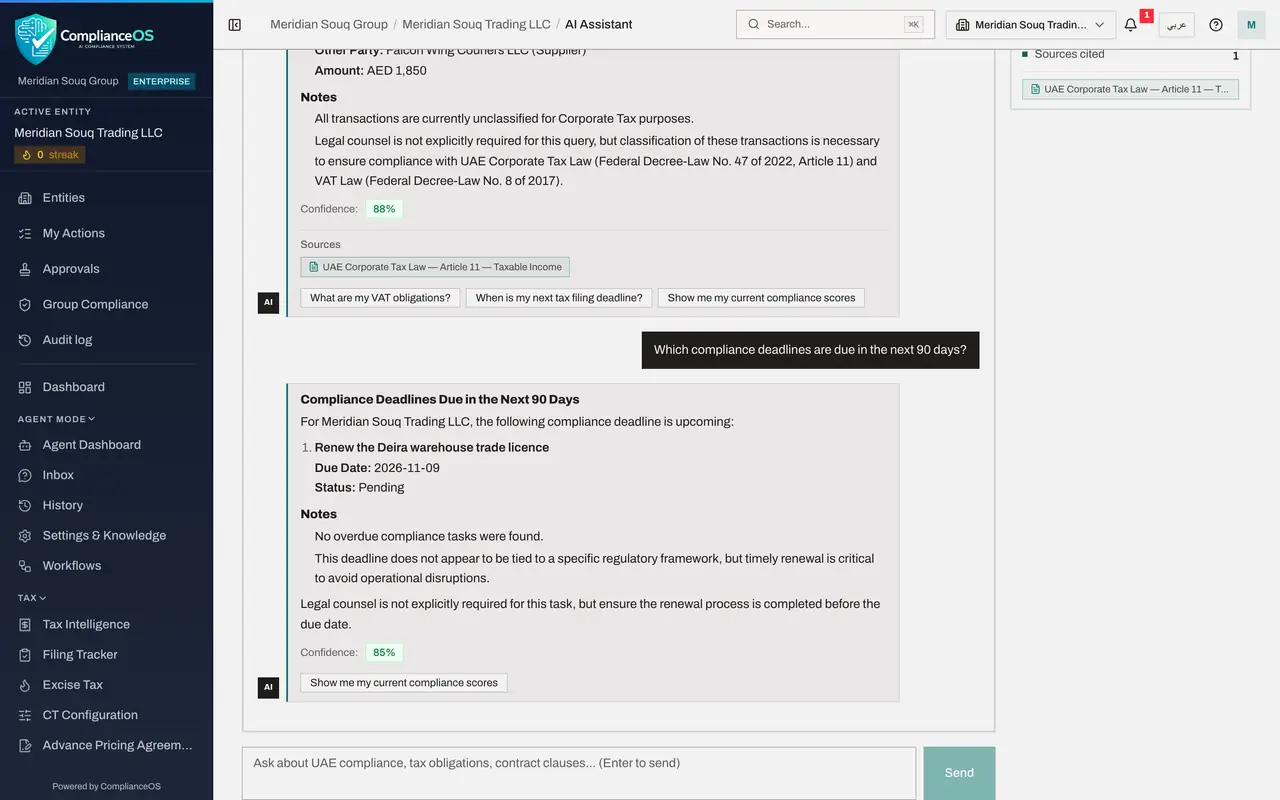Switch language to Arabic
Image resolution: width=1280 pixels, height=800 pixels.
(x=1177, y=25)
